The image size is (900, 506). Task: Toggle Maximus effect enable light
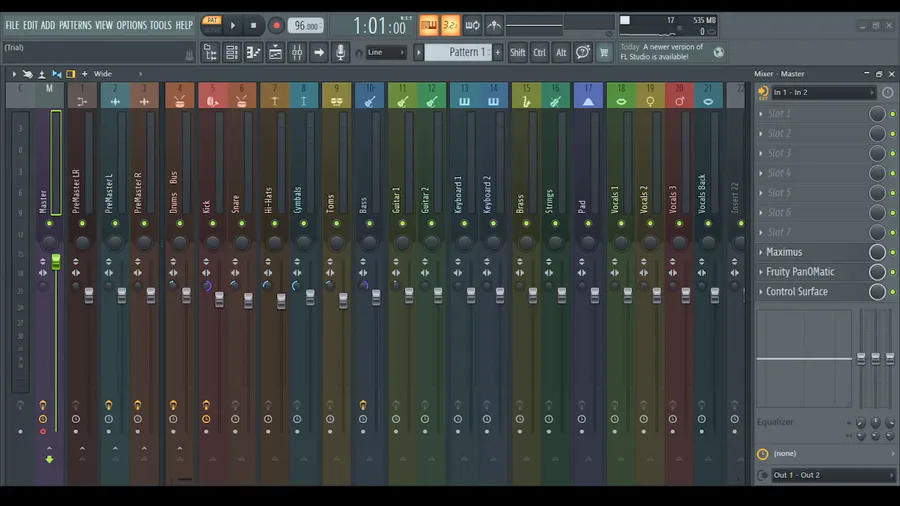893,252
